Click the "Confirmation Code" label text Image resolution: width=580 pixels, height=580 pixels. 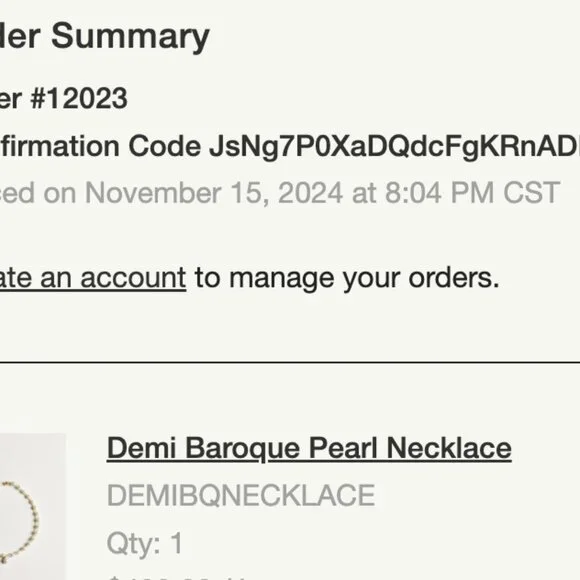click(100, 146)
